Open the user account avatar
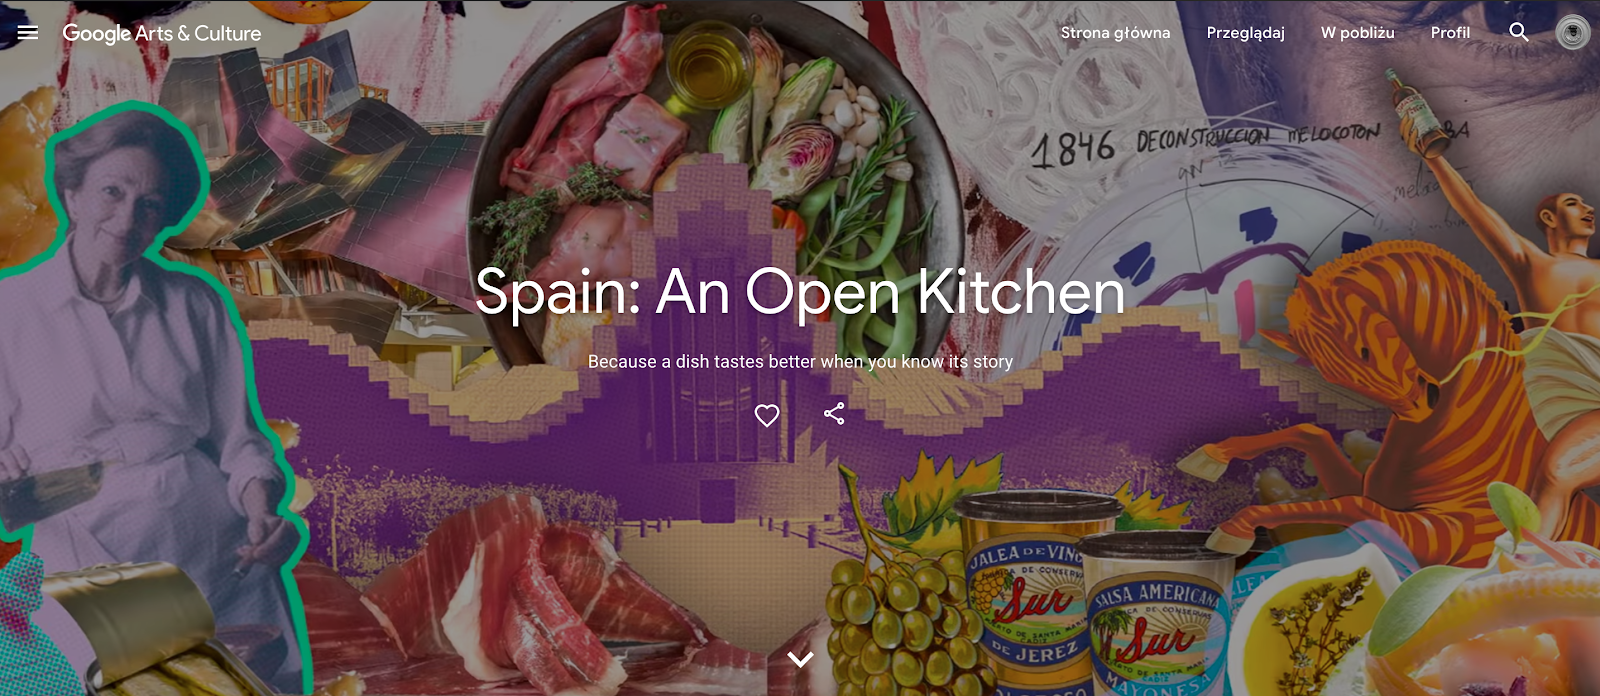Image resolution: width=1600 pixels, height=696 pixels. (x=1573, y=33)
